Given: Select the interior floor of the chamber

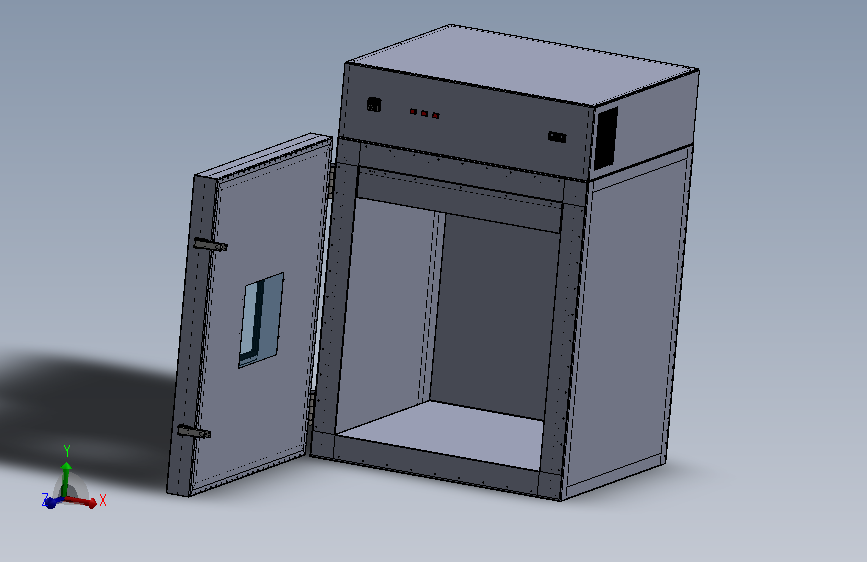Looking at the screenshot, I should (442, 435).
